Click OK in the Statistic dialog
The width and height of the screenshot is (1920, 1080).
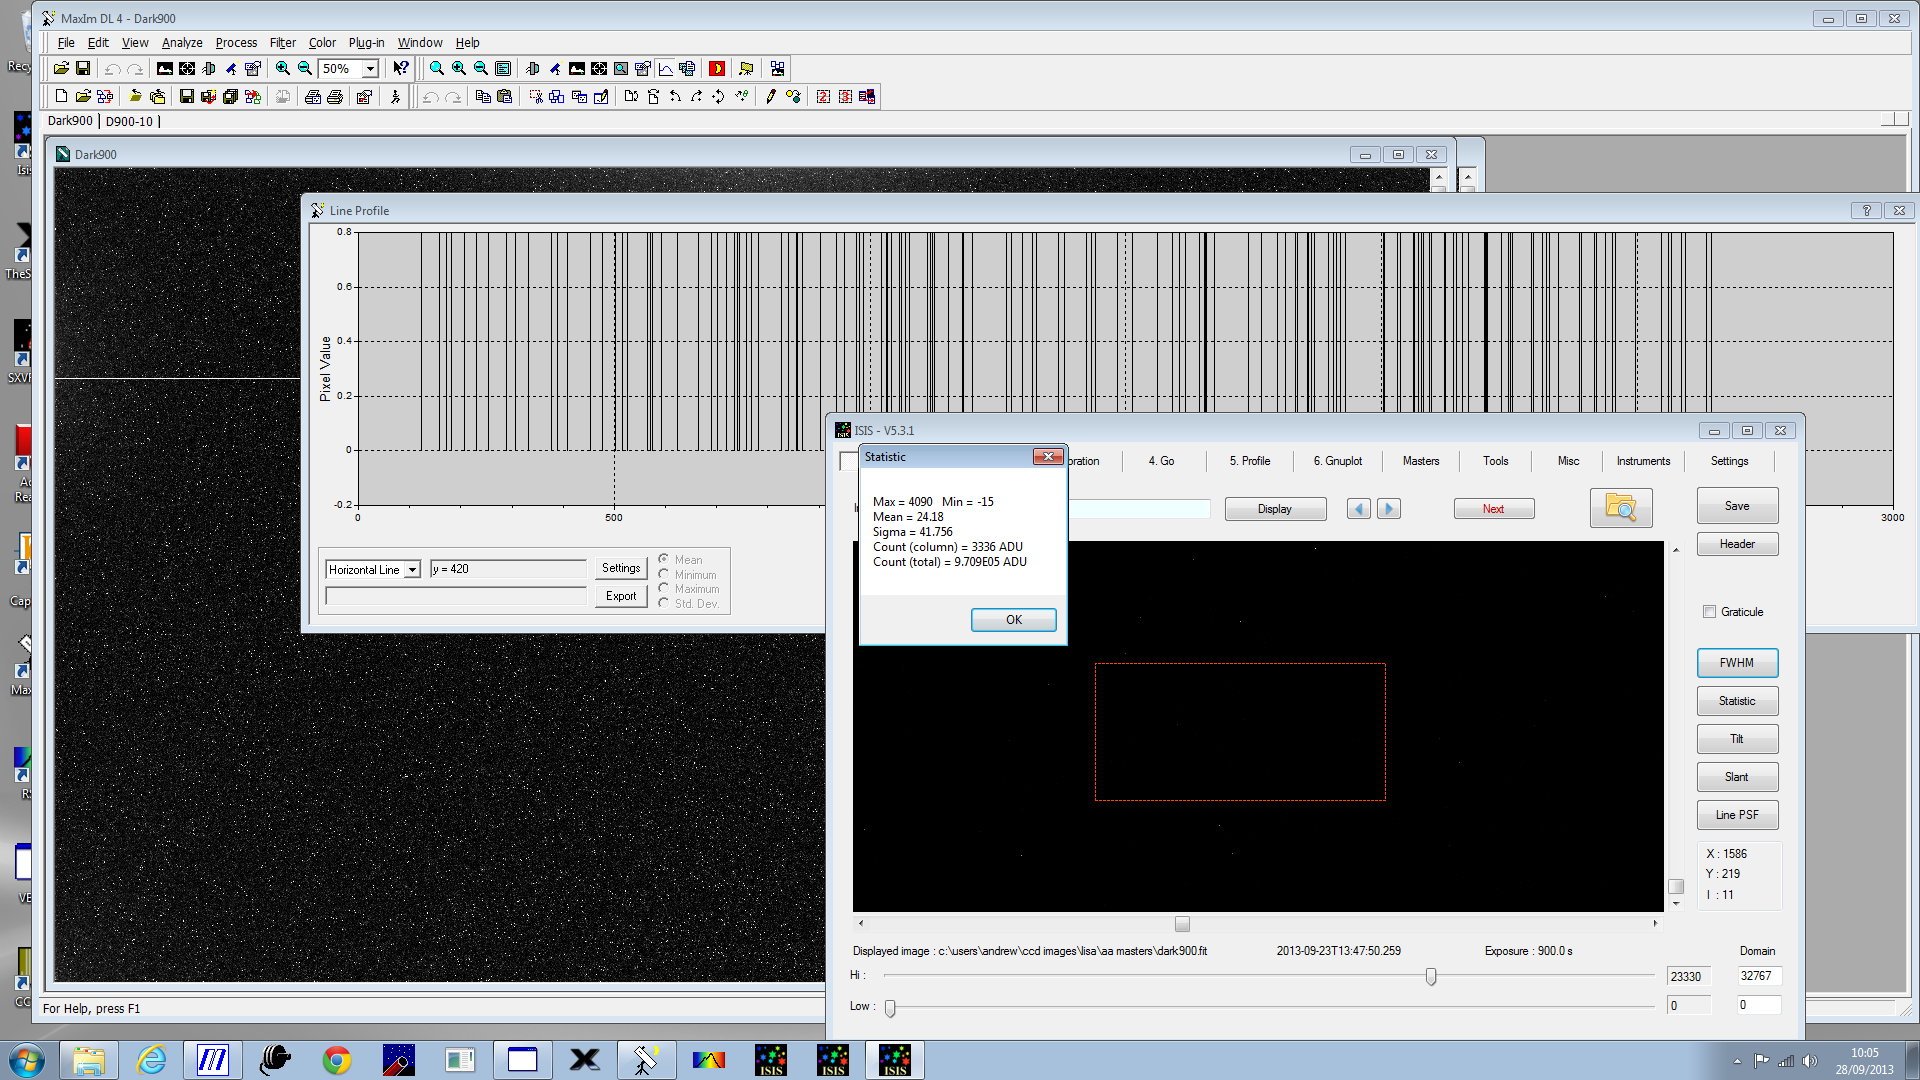1013,620
